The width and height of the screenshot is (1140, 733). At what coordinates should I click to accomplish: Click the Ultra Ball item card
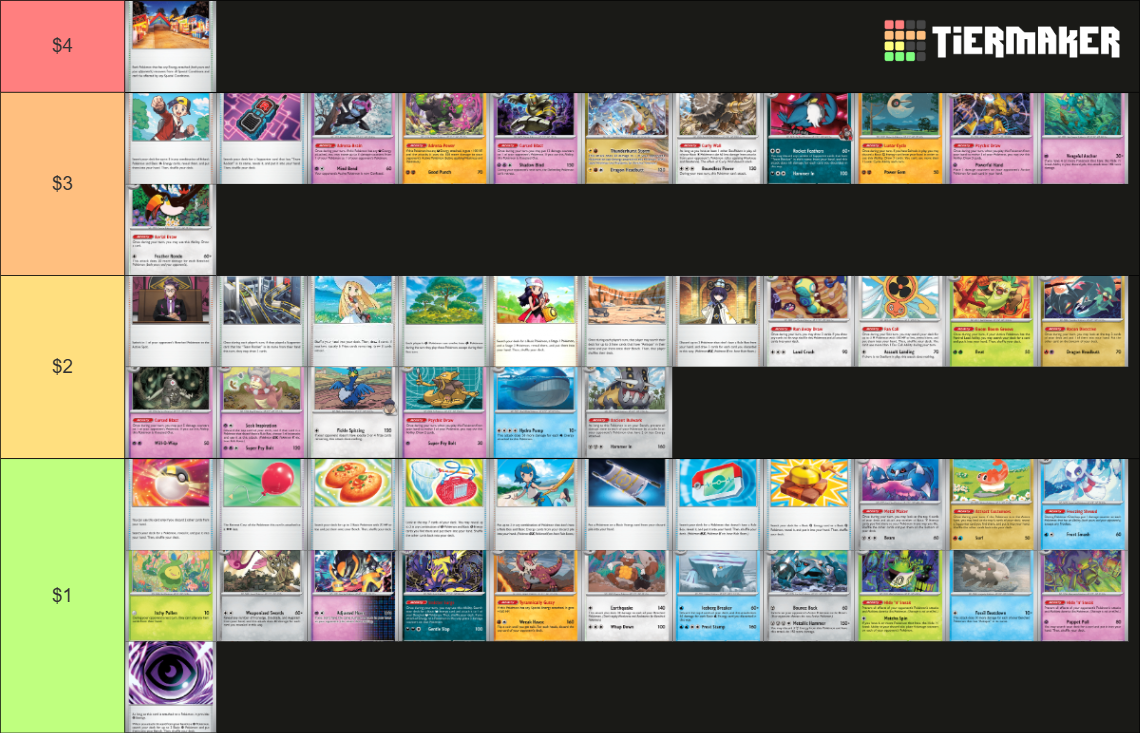(x=171, y=505)
